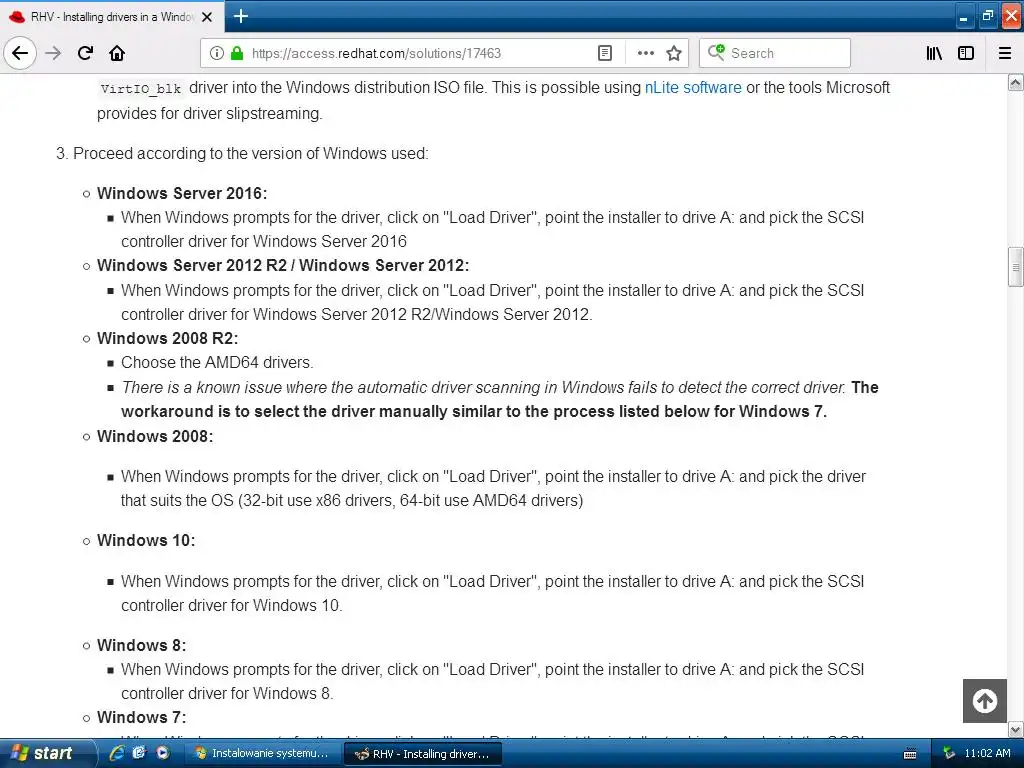Follow the nLite software link

[x=693, y=88]
